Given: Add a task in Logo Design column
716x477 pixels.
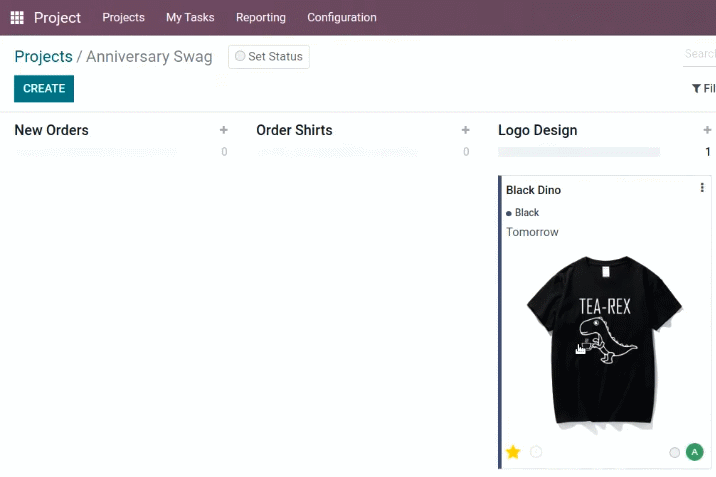Looking at the screenshot, I should click(x=707, y=130).
